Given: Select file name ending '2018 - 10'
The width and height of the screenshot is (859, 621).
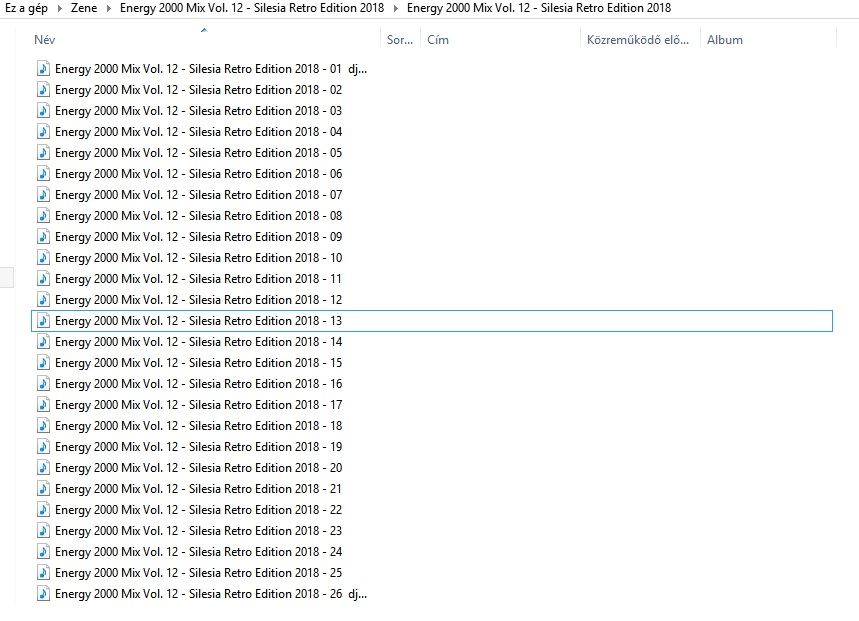Looking at the screenshot, I should point(198,257).
